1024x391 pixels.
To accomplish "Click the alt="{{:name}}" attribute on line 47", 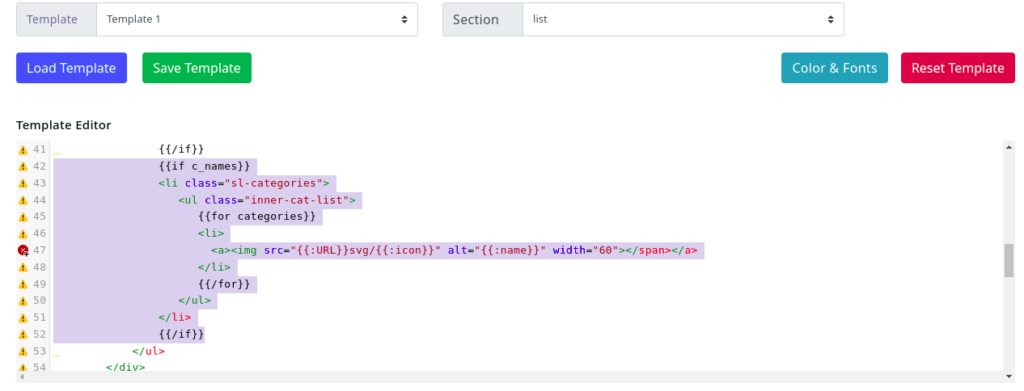I will point(497,251).
